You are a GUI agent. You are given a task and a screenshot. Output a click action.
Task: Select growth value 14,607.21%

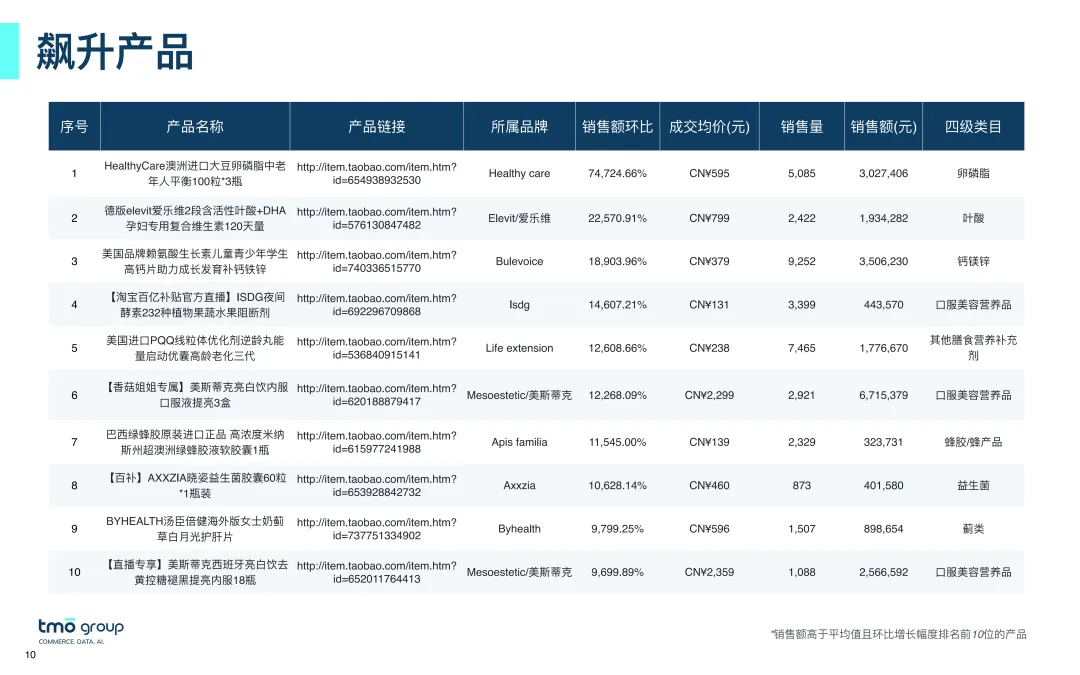click(617, 305)
